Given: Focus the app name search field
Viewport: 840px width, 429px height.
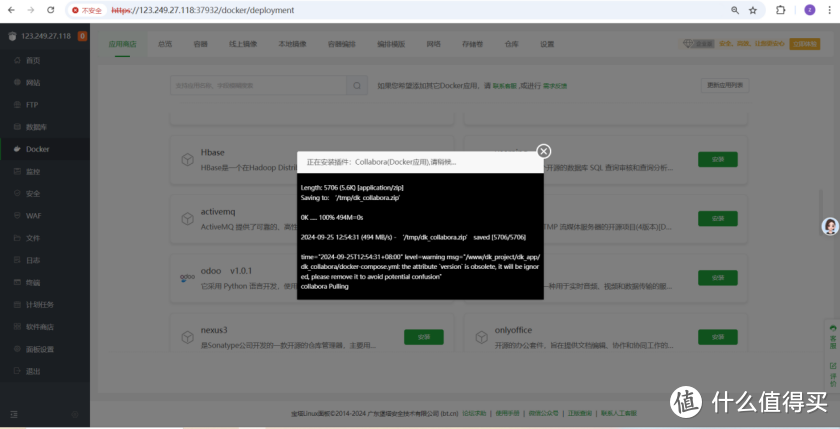Looking at the screenshot, I should [x=258, y=85].
